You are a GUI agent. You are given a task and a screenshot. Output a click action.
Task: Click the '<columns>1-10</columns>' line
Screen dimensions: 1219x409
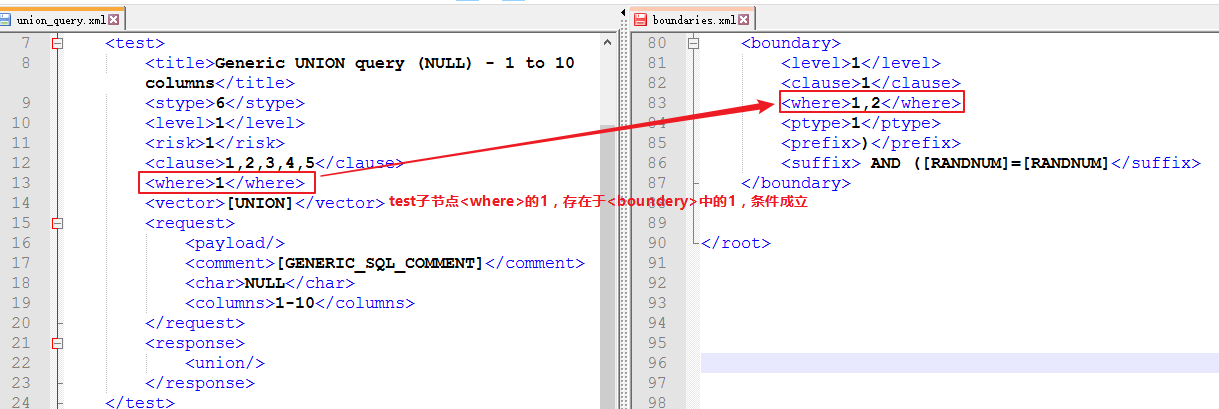pyautogui.click(x=299, y=303)
